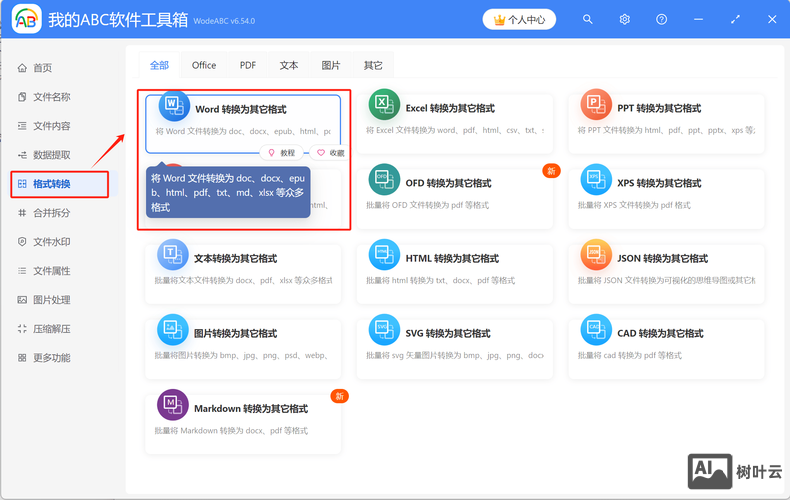Open settings via the gear icon
The image size is (790, 500).
point(625,19)
